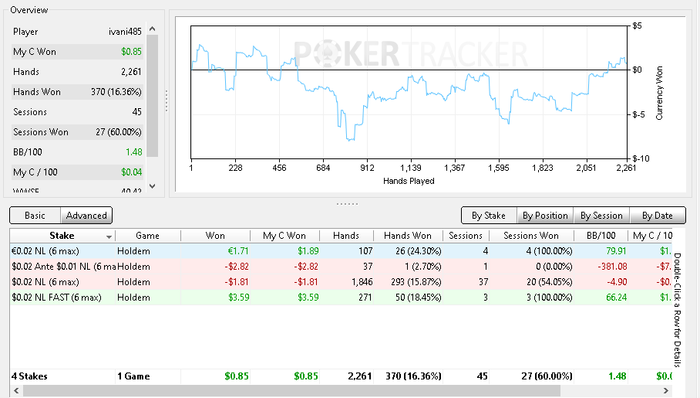Image resolution: width=700 pixels, height=398 pixels.
Task: Click the overview panel scroll-up arrow
Action: pyautogui.click(x=152, y=29)
